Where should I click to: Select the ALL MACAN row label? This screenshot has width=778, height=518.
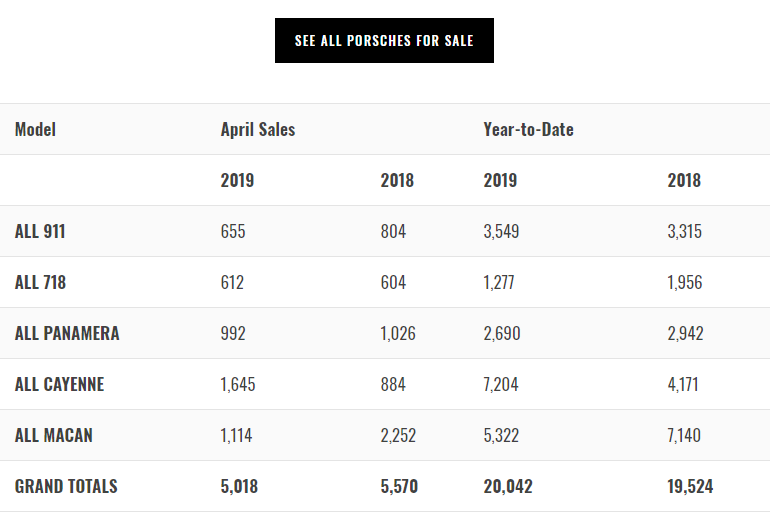tap(52, 436)
